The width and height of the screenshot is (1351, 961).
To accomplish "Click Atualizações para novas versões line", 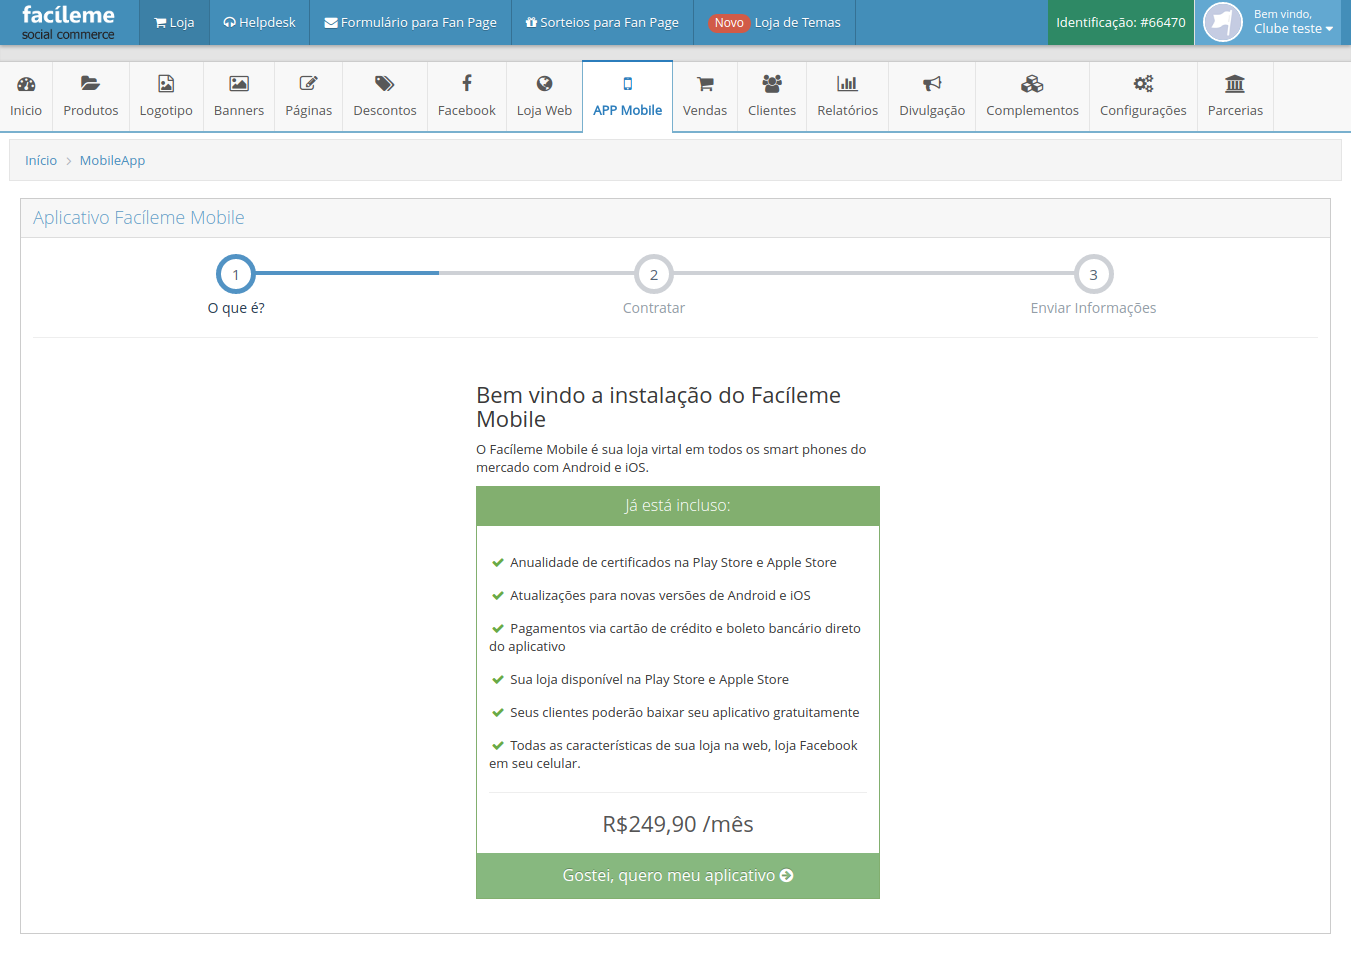I will point(651,596).
